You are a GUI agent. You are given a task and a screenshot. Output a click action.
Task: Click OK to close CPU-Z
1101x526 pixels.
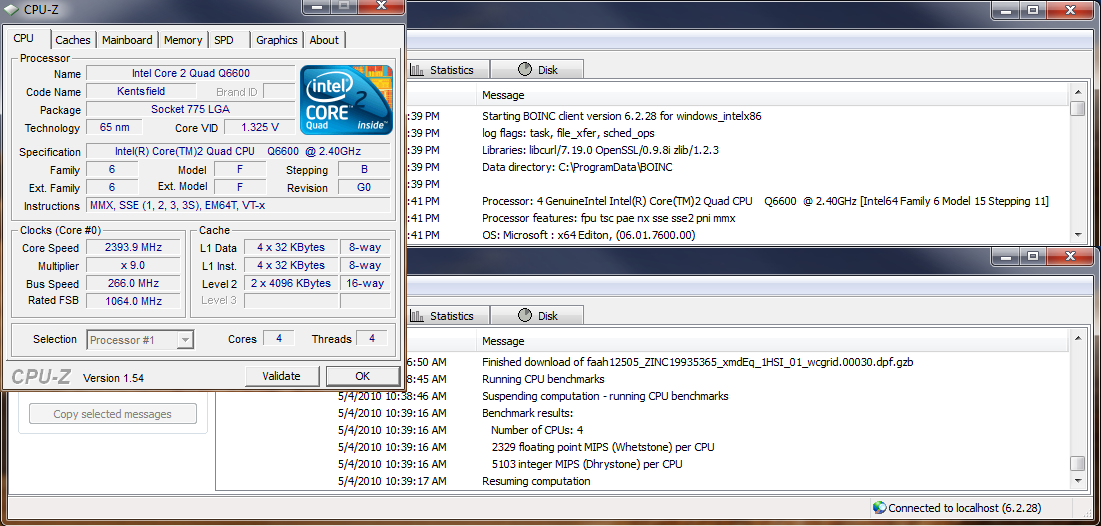[x=362, y=376]
